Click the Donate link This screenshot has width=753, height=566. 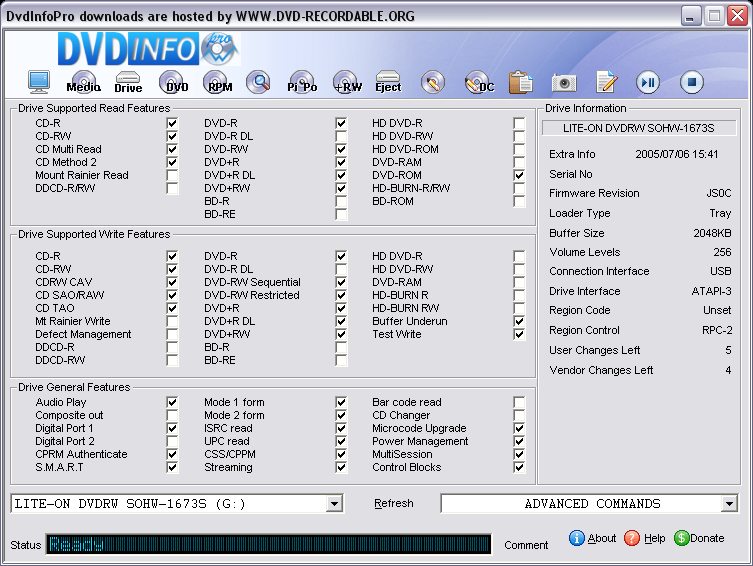point(707,538)
